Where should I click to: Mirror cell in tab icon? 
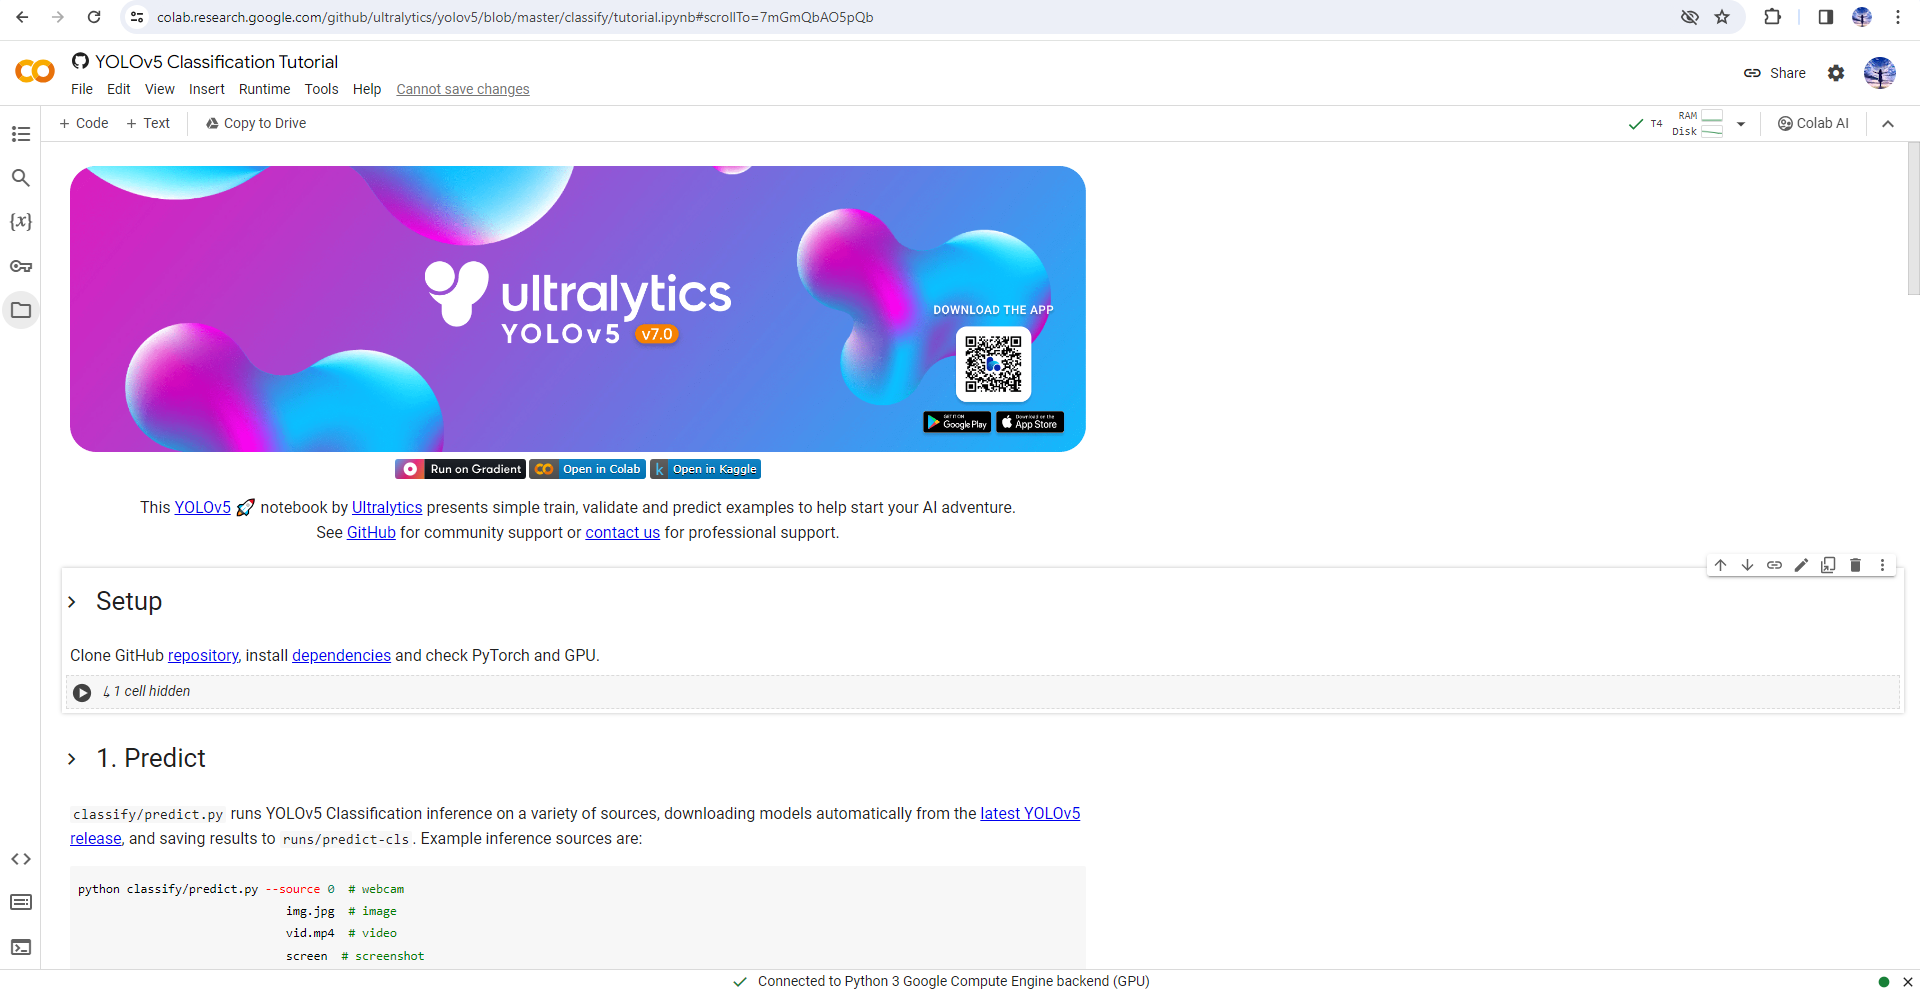pos(1829,565)
